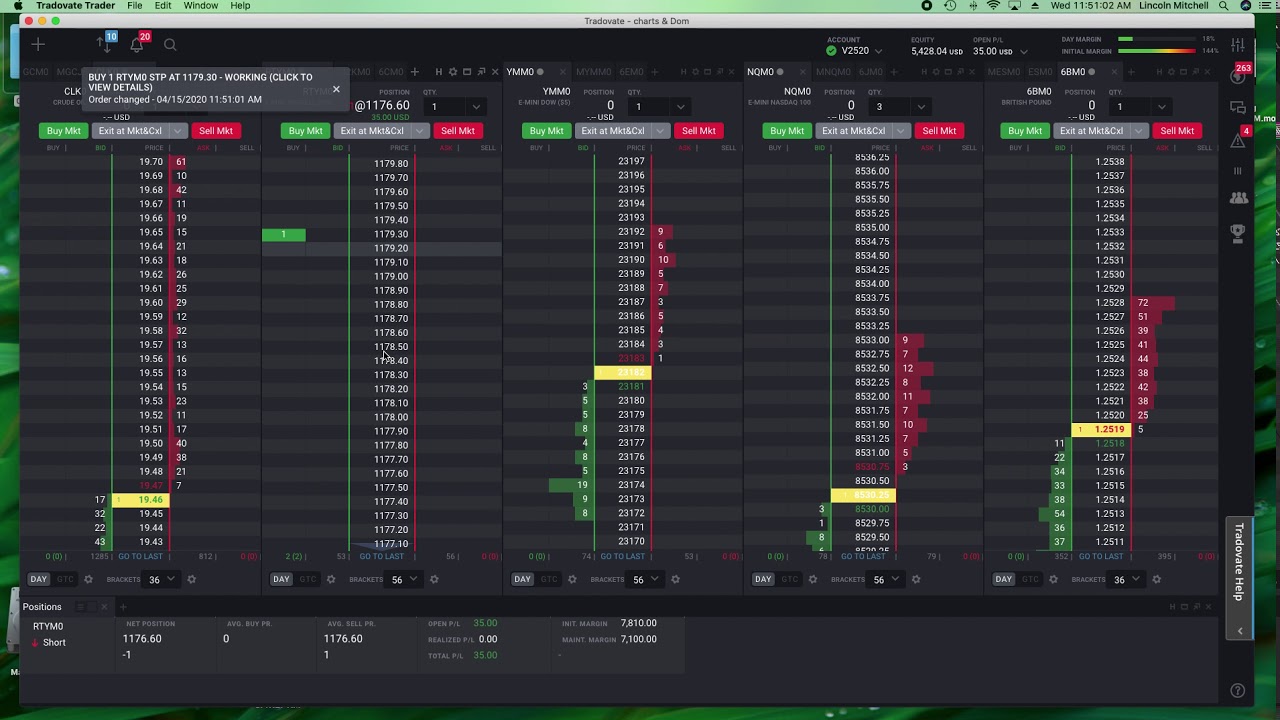Switch to the GCM0 tab
Screen dimensions: 1280x720
35,72
